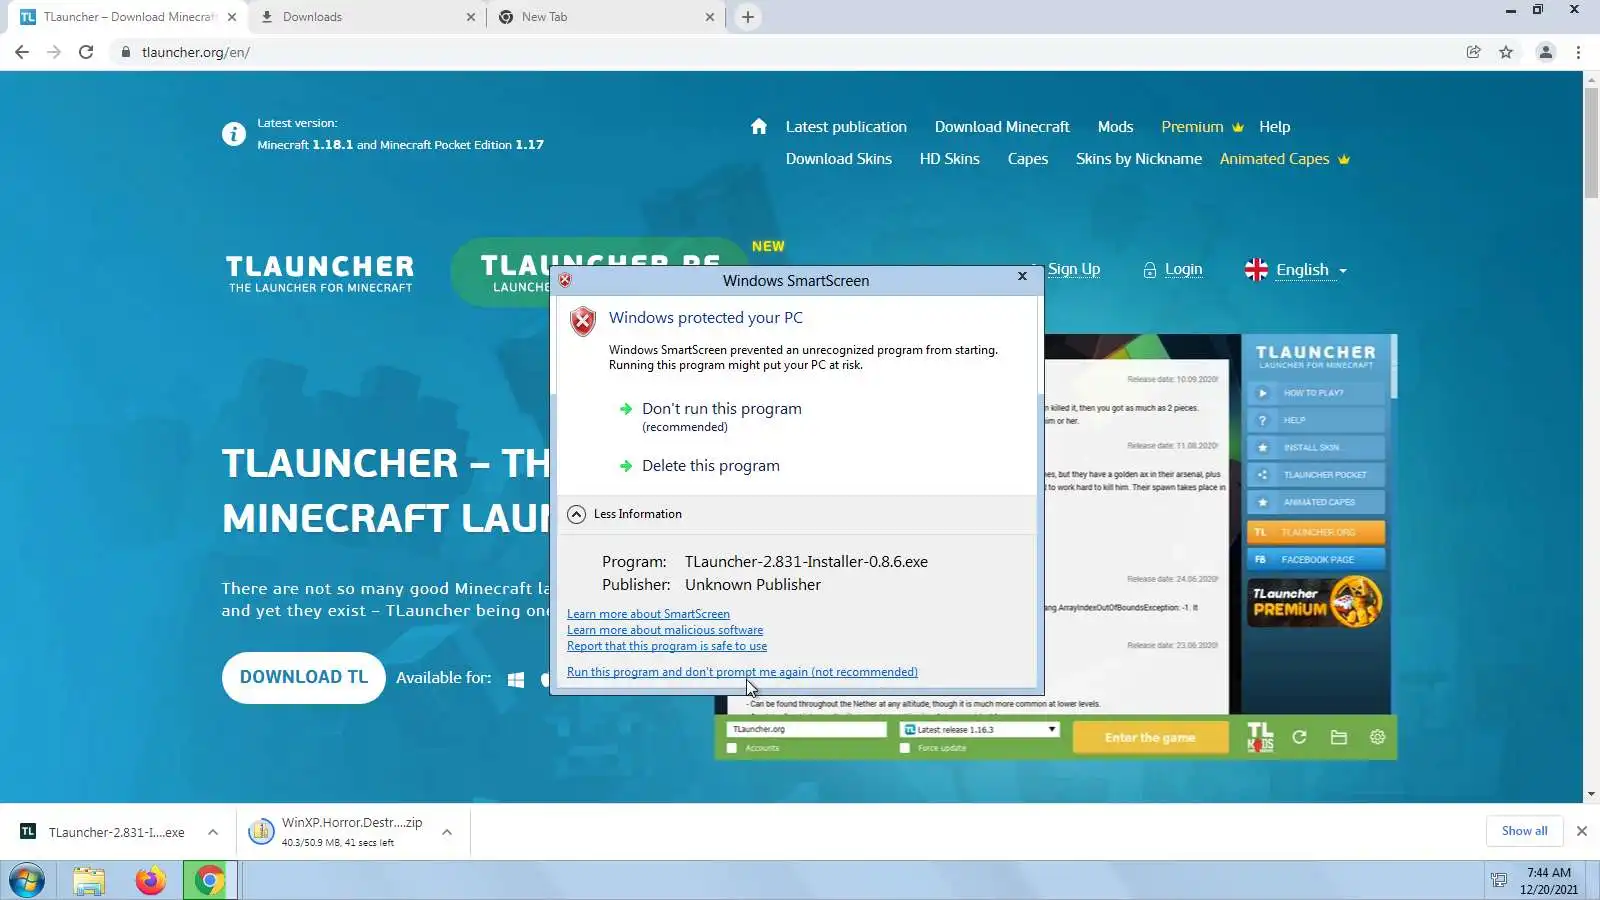The height and width of the screenshot is (900, 1600).
Task: Open Skins by Nickname link
Action: (1138, 159)
